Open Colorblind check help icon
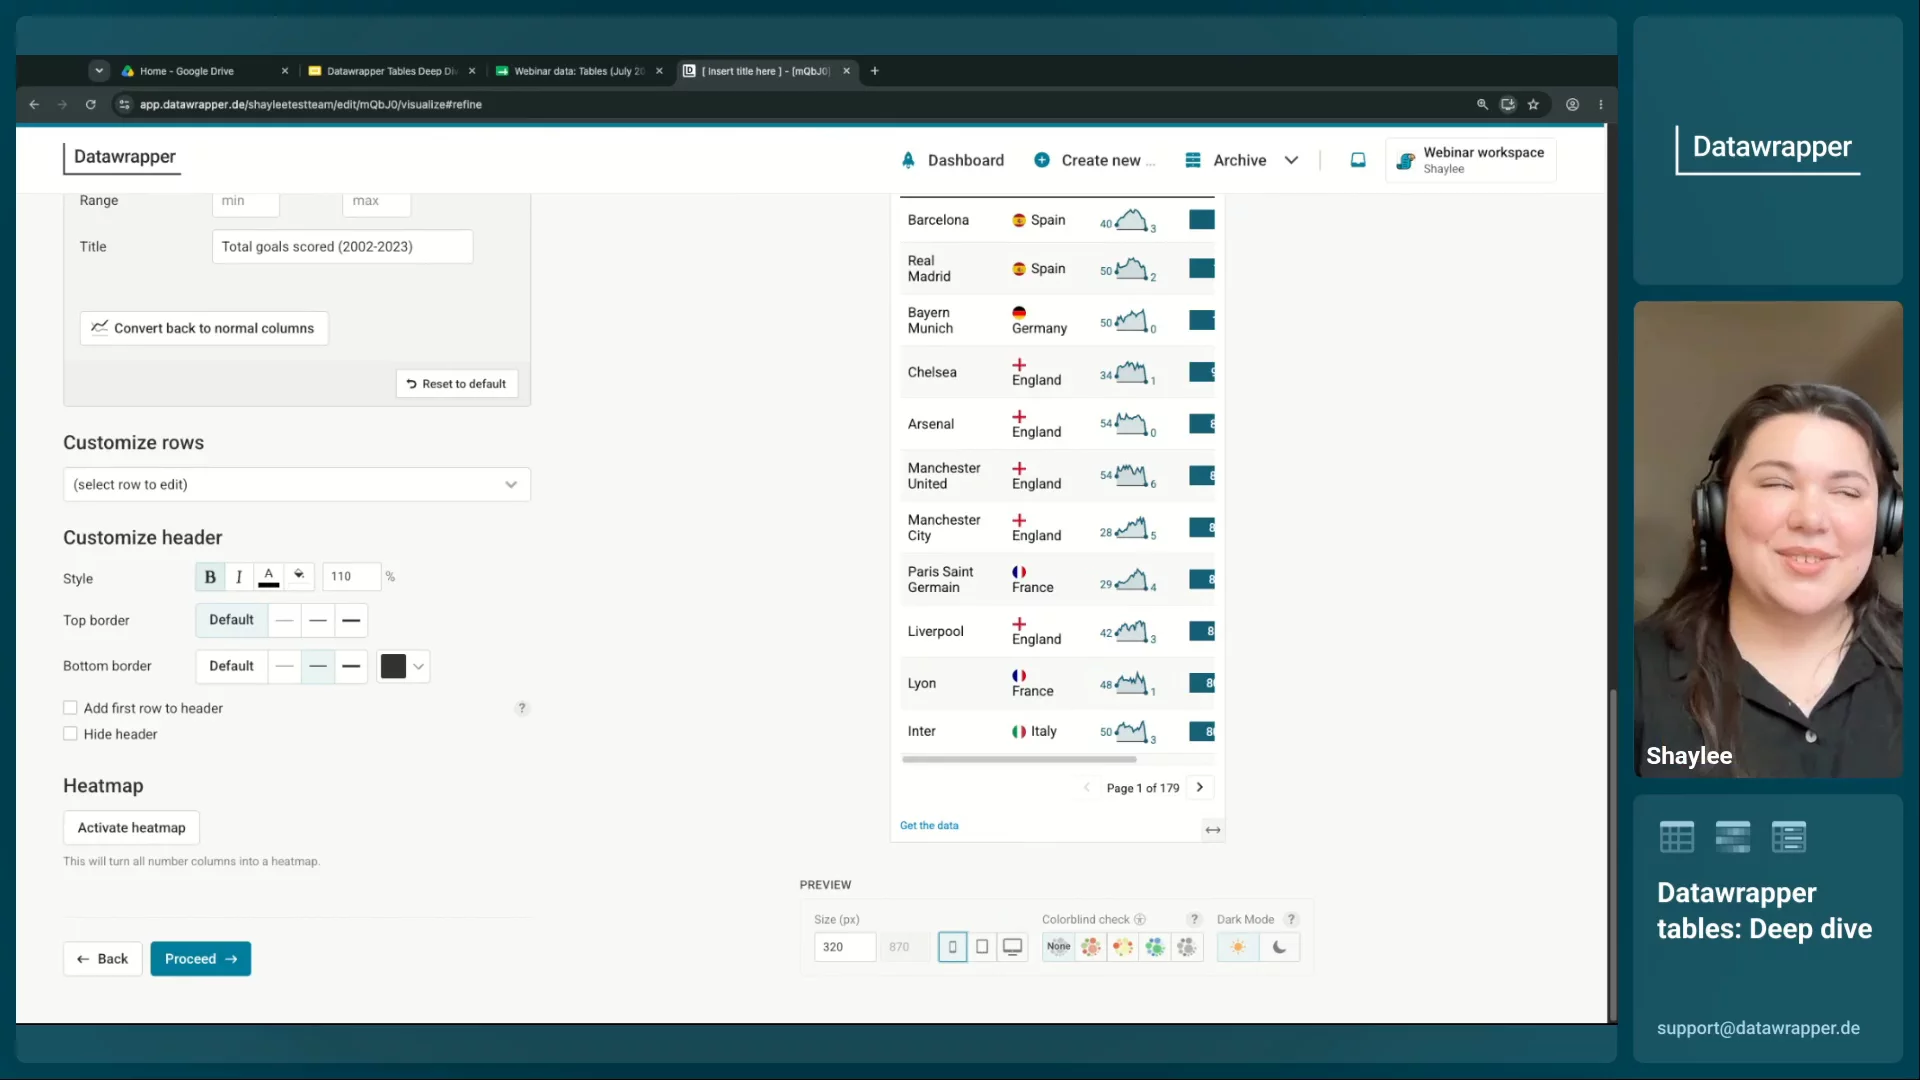The width and height of the screenshot is (1920, 1080). [1194, 920]
